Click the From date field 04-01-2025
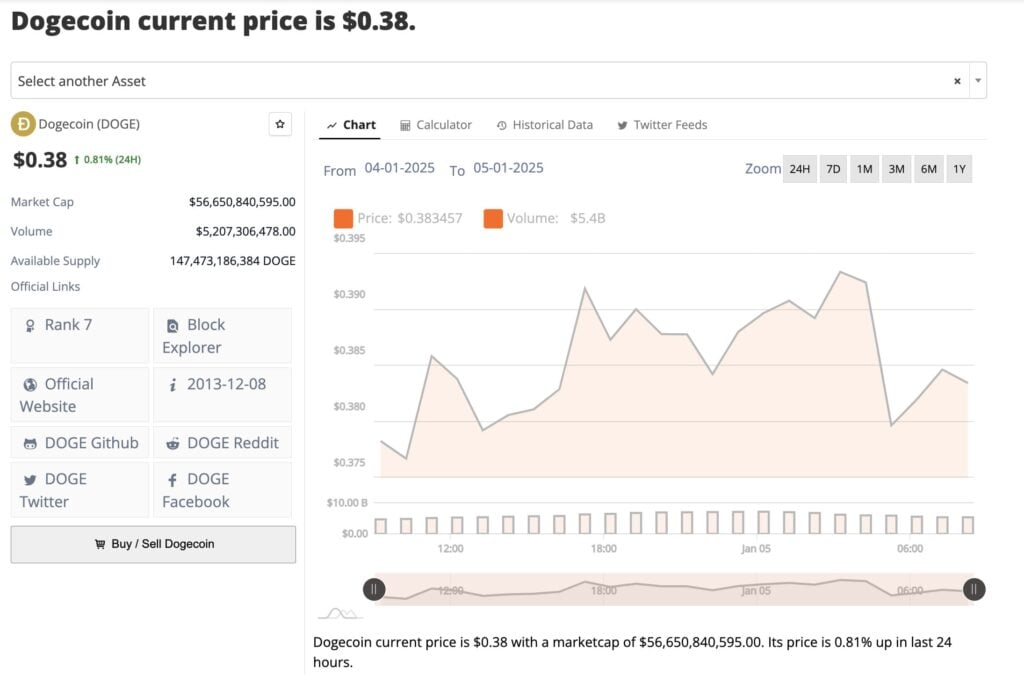 pos(399,168)
